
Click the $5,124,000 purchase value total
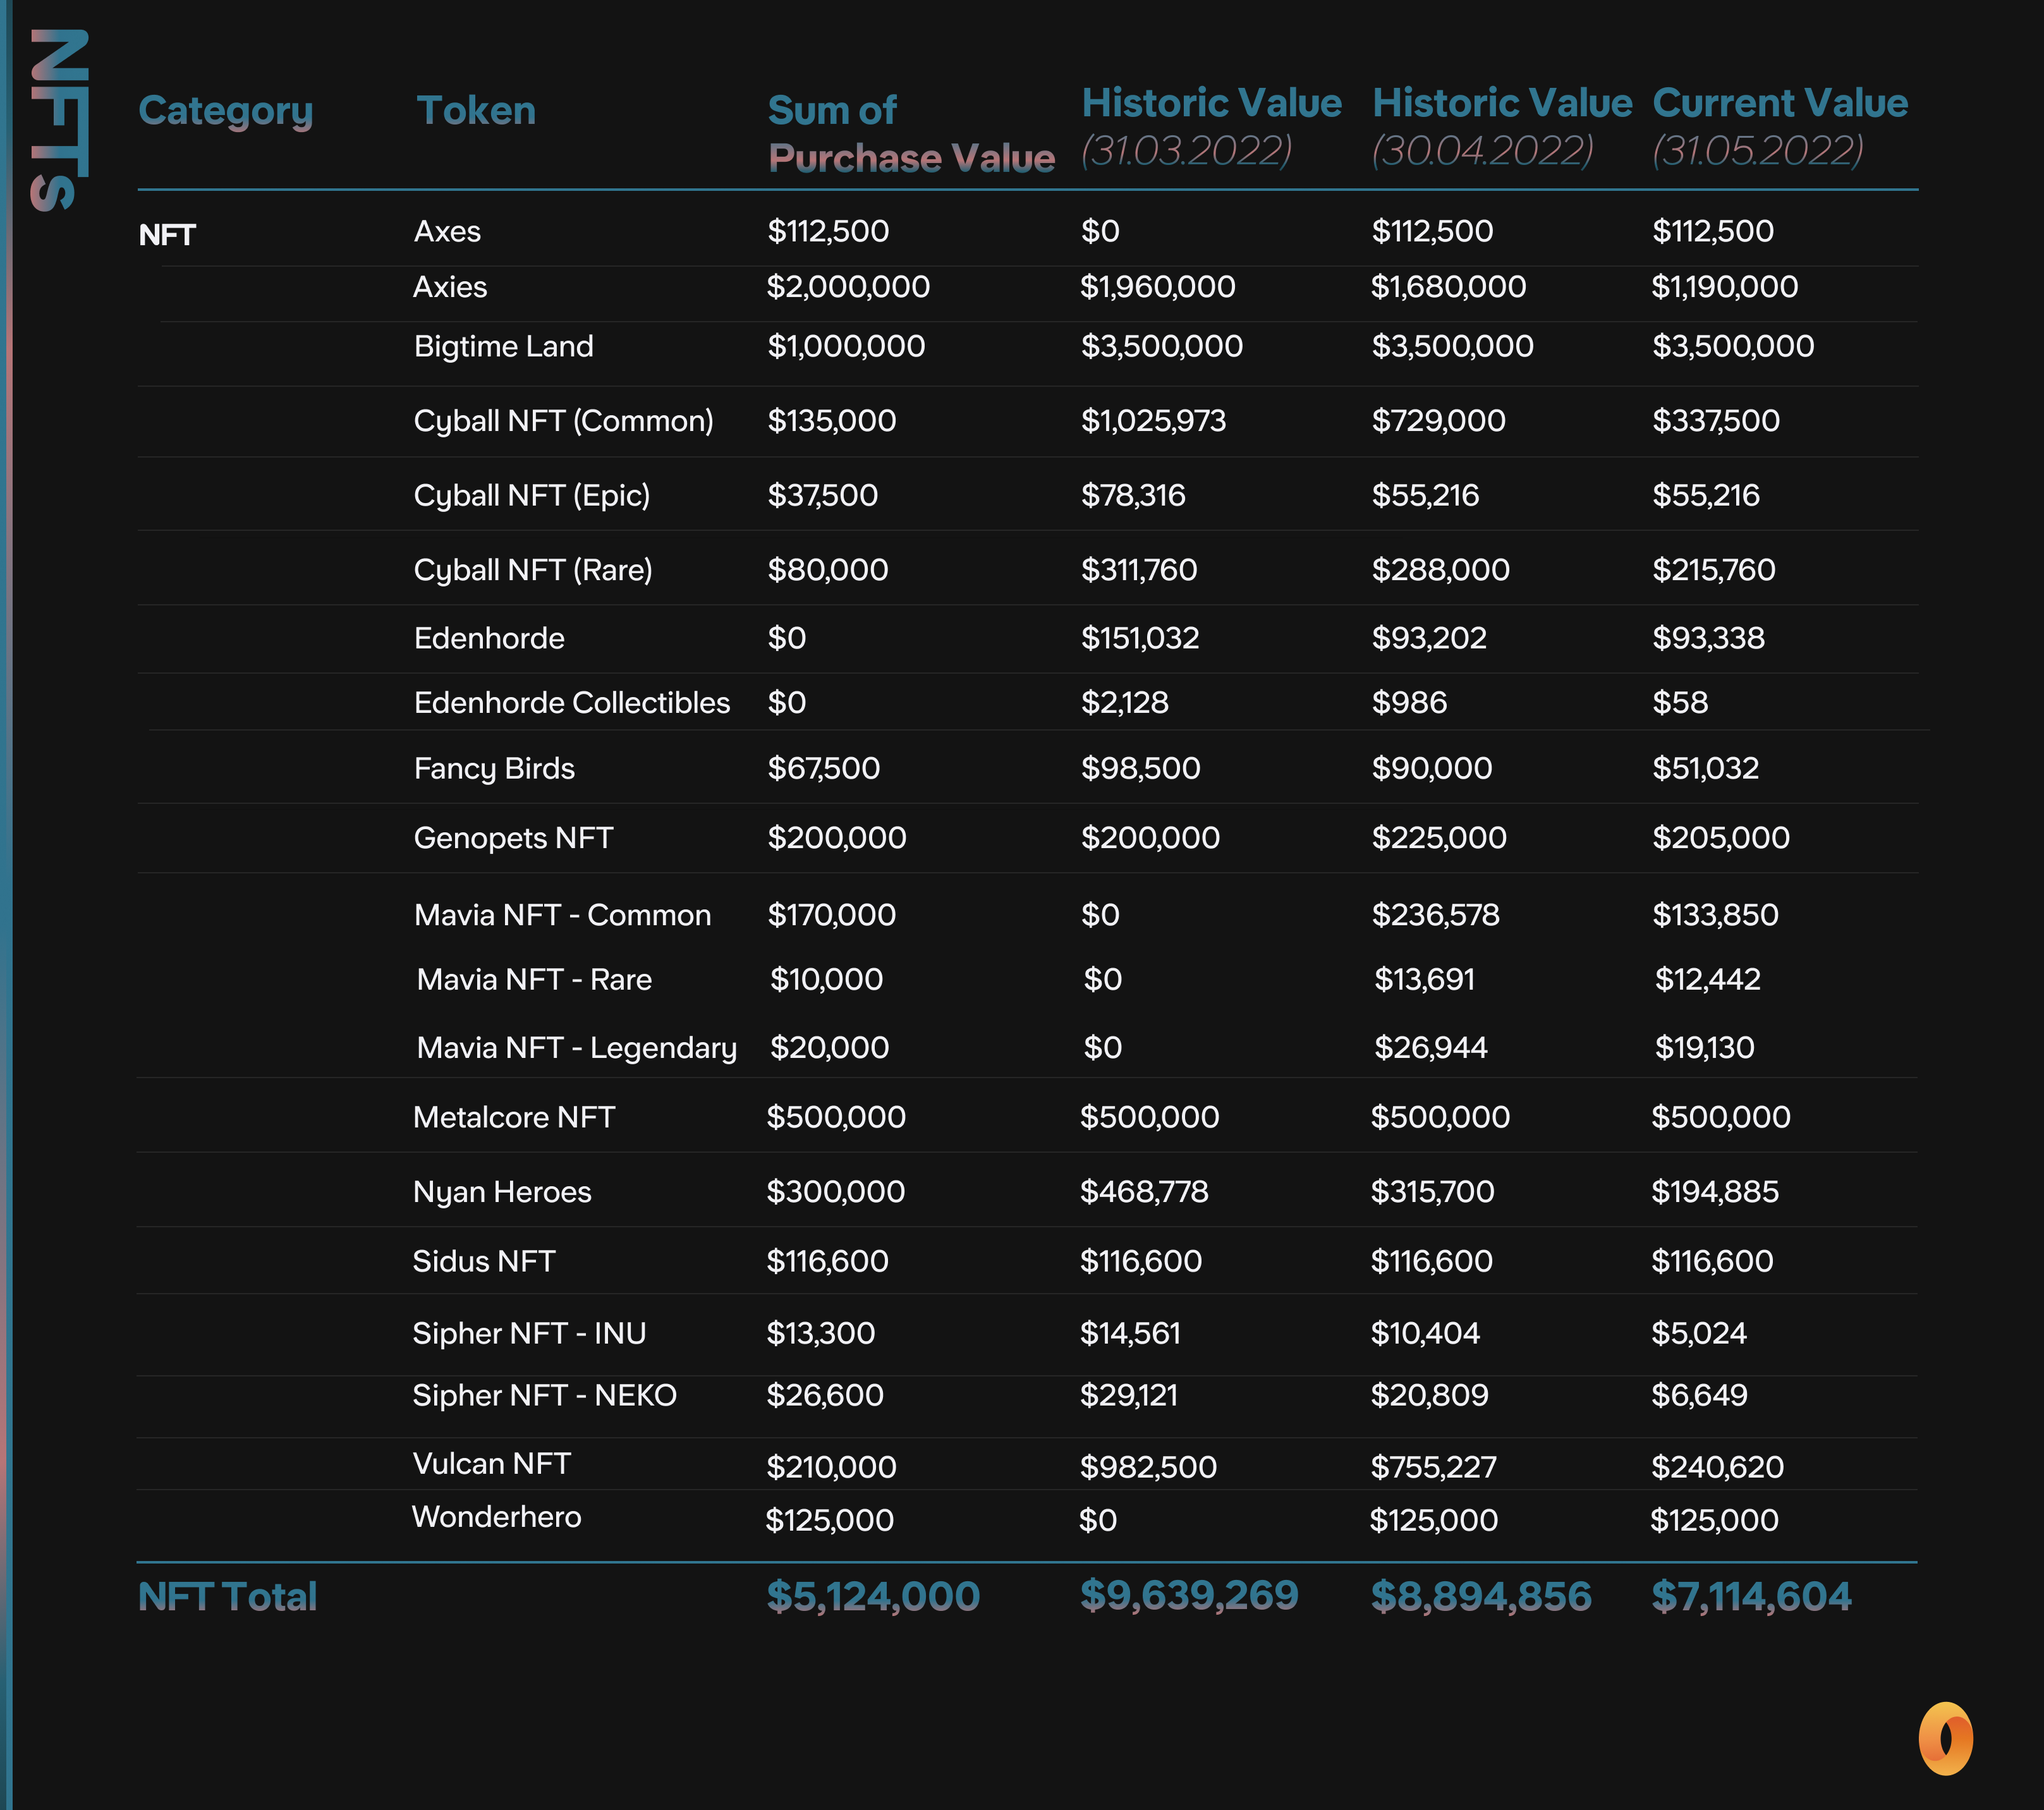[873, 1597]
